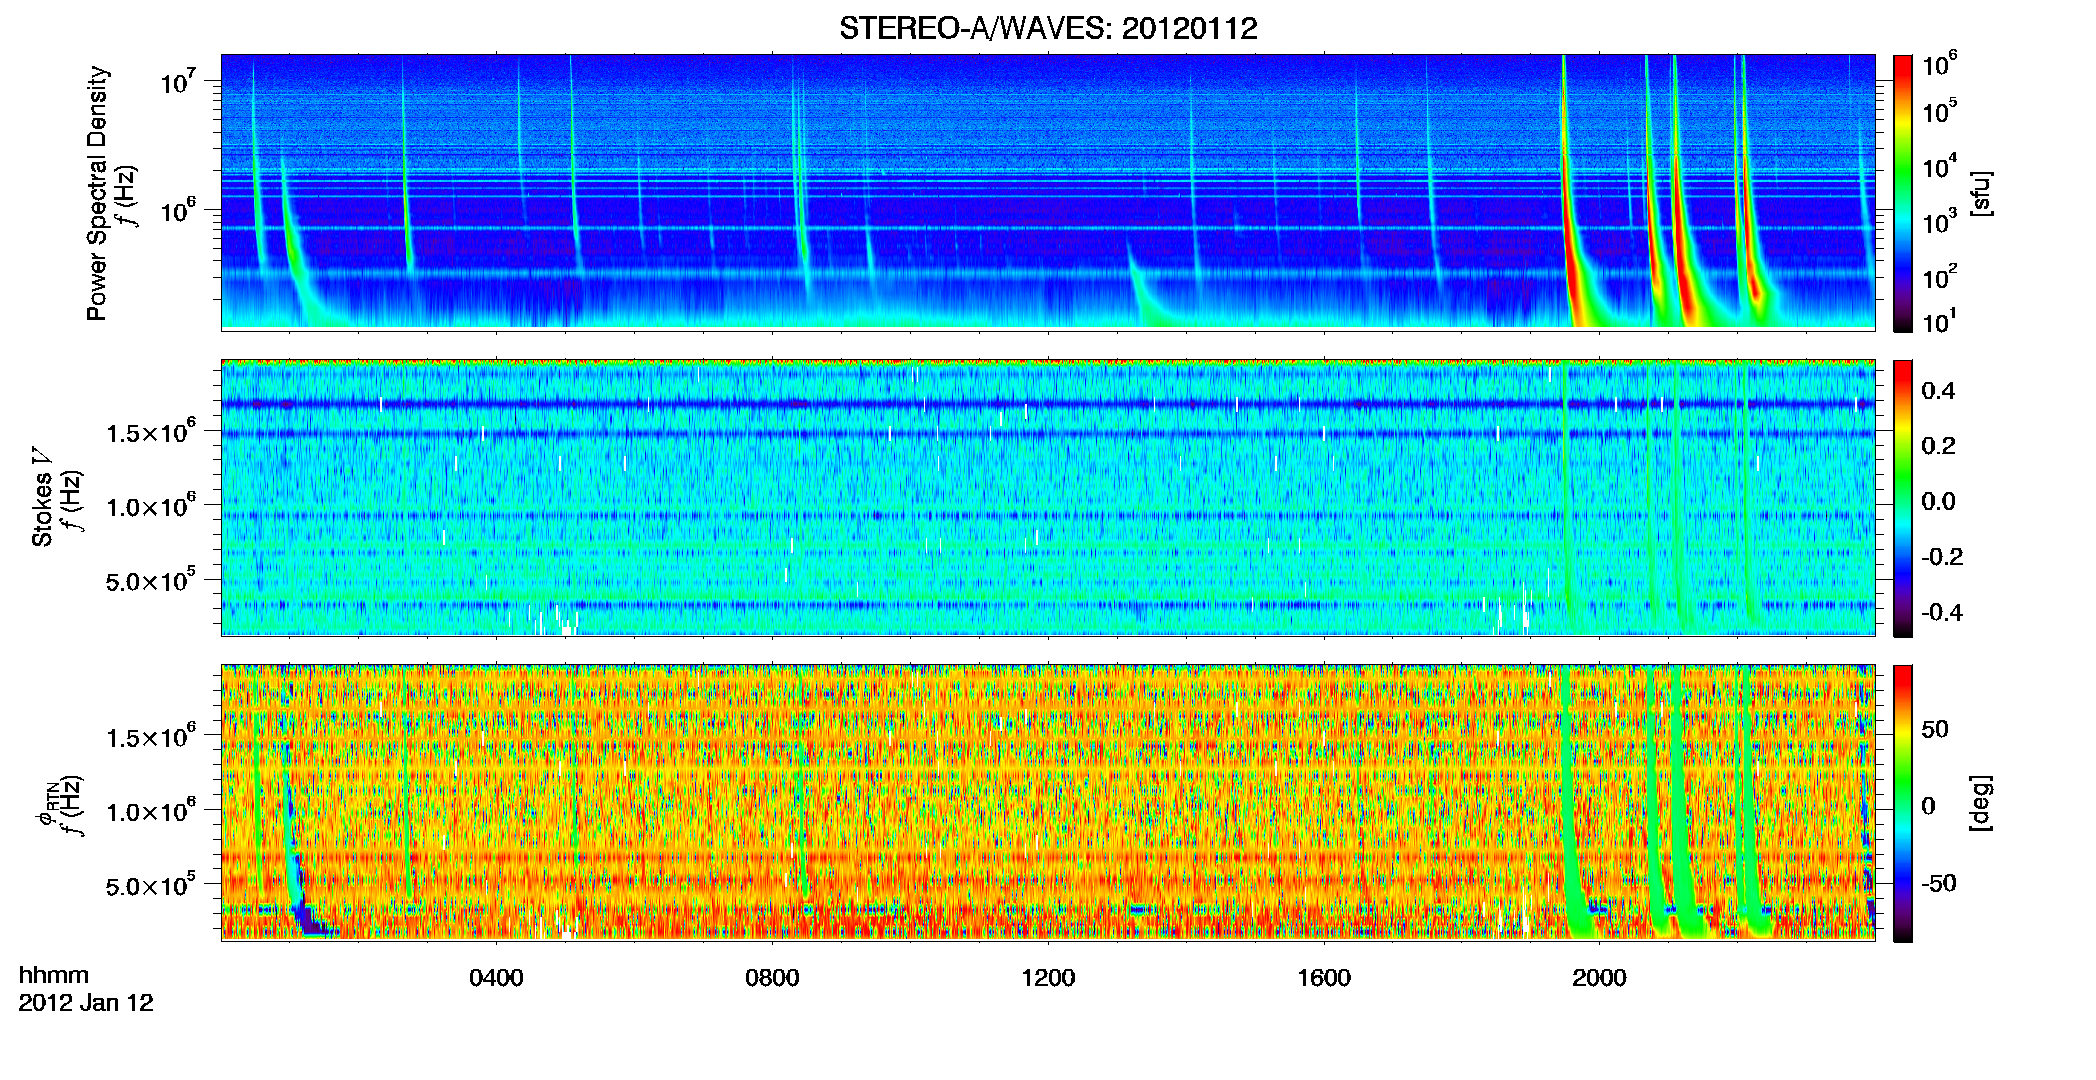Viewport: 2096px width, 1080px height.
Task: Click the Power Spectral Density axis label
Action: [97, 193]
